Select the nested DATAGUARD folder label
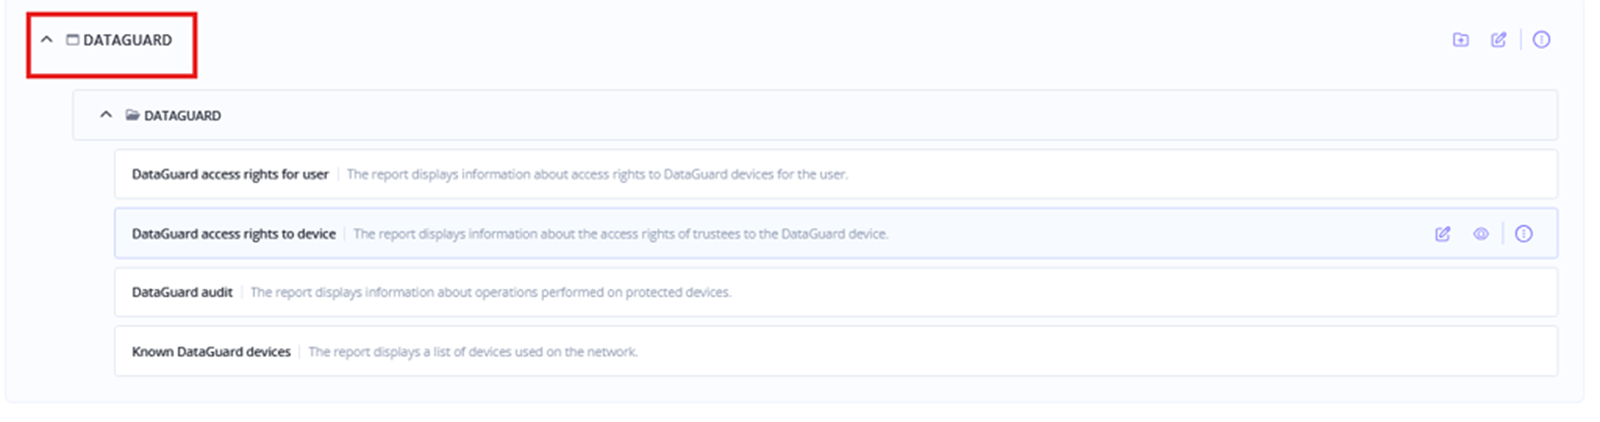The image size is (1600, 422). pyautogui.click(x=182, y=116)
